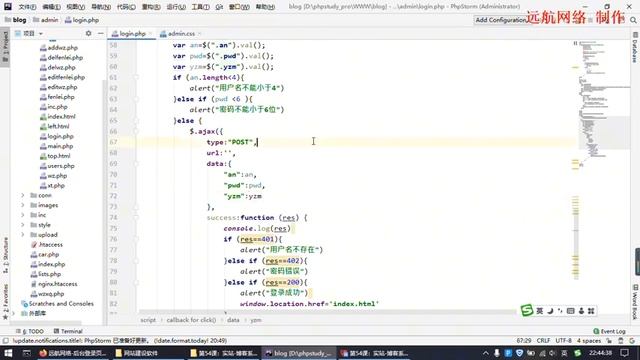Screen dimensions: 640x360
Task: Click blog in the breadcrumb bar
Action: 16,20
